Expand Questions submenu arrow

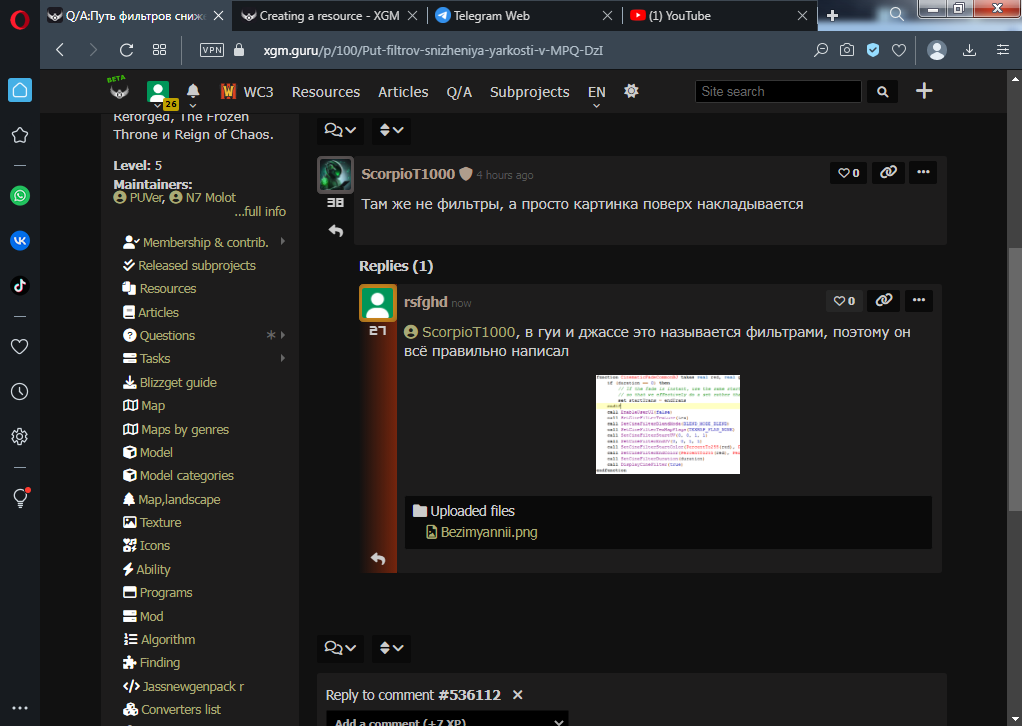point(282,335)
